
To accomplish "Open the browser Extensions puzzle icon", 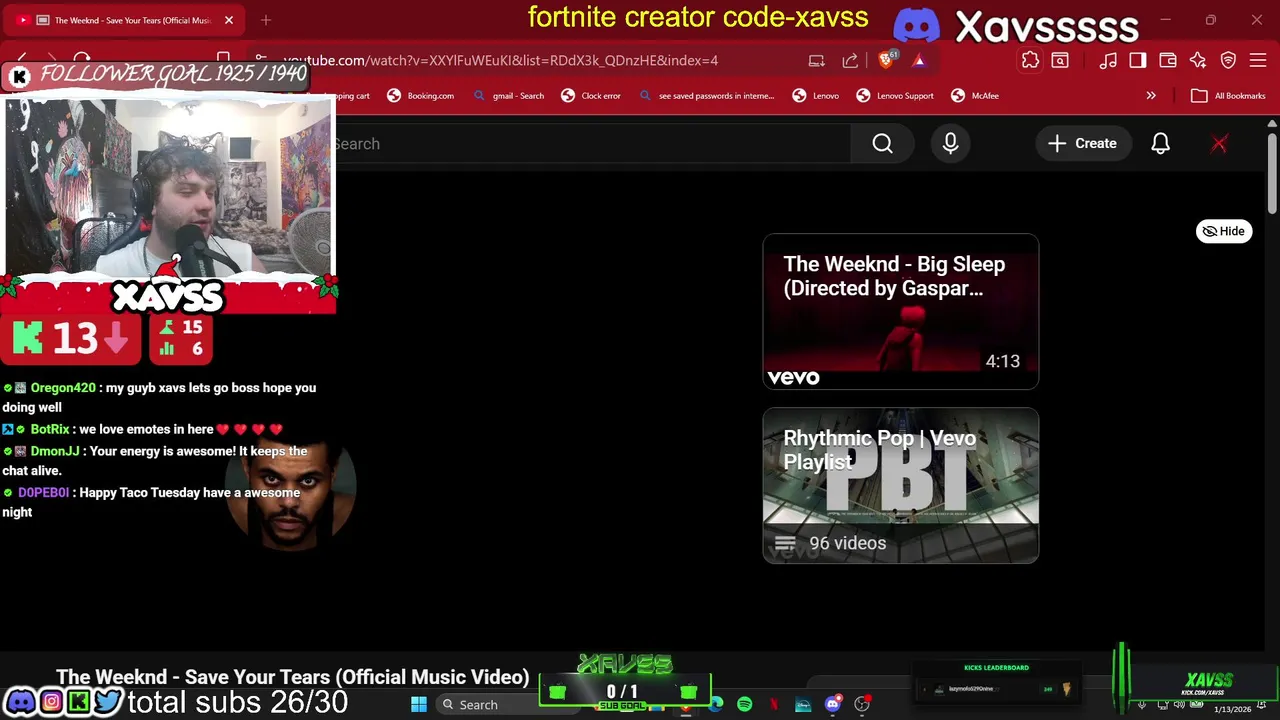I will (x=1030, y=60).
